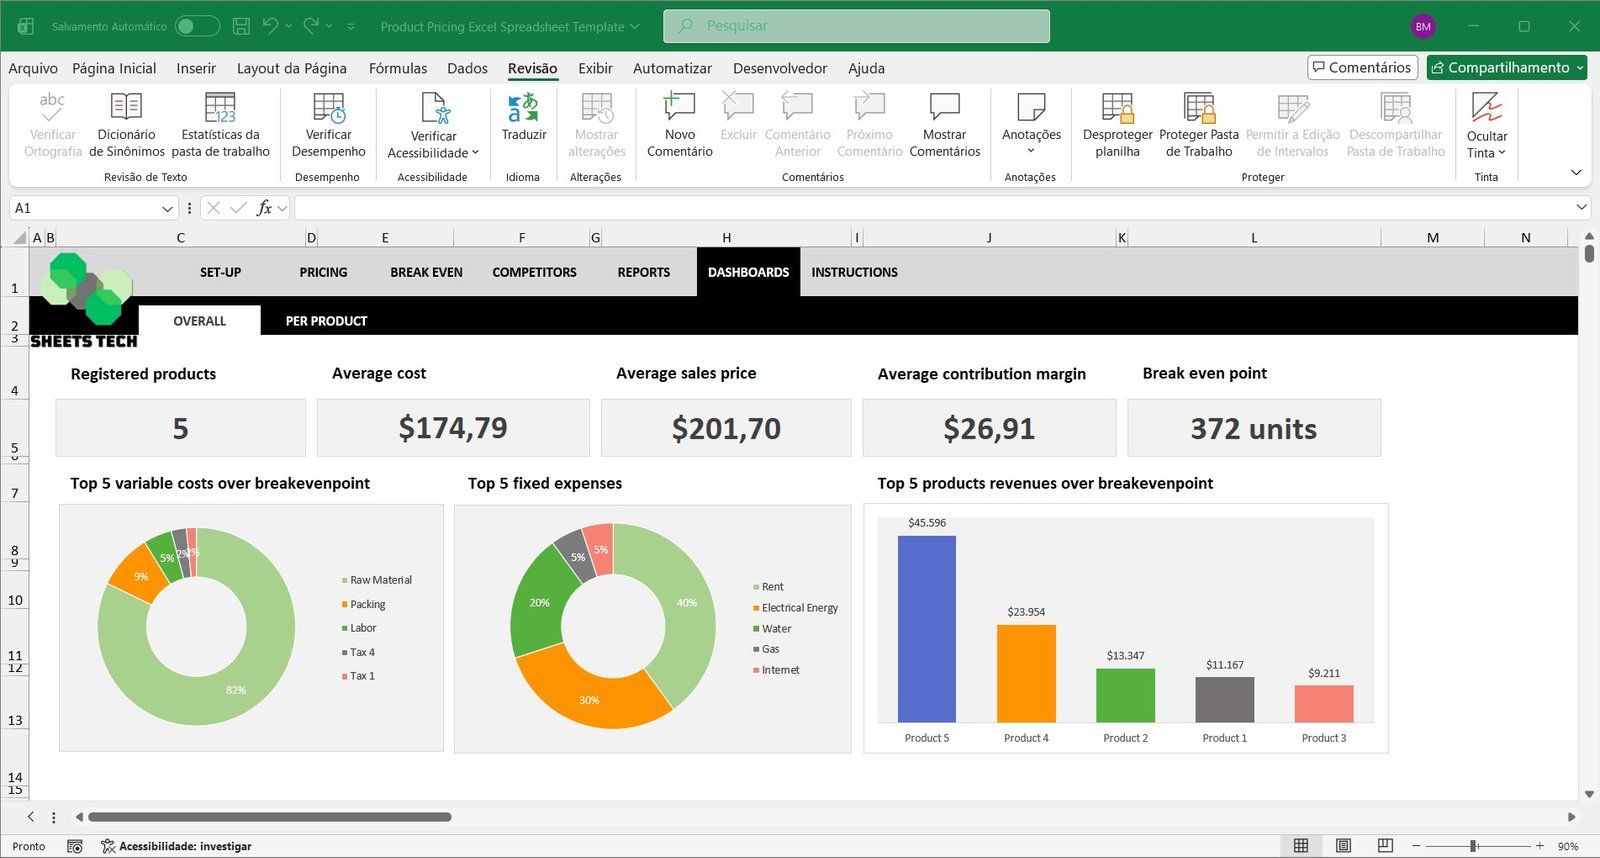Adjust the zoom slider handle
This screenshot has width=1600, height=858.
(x=1473, y=846)
